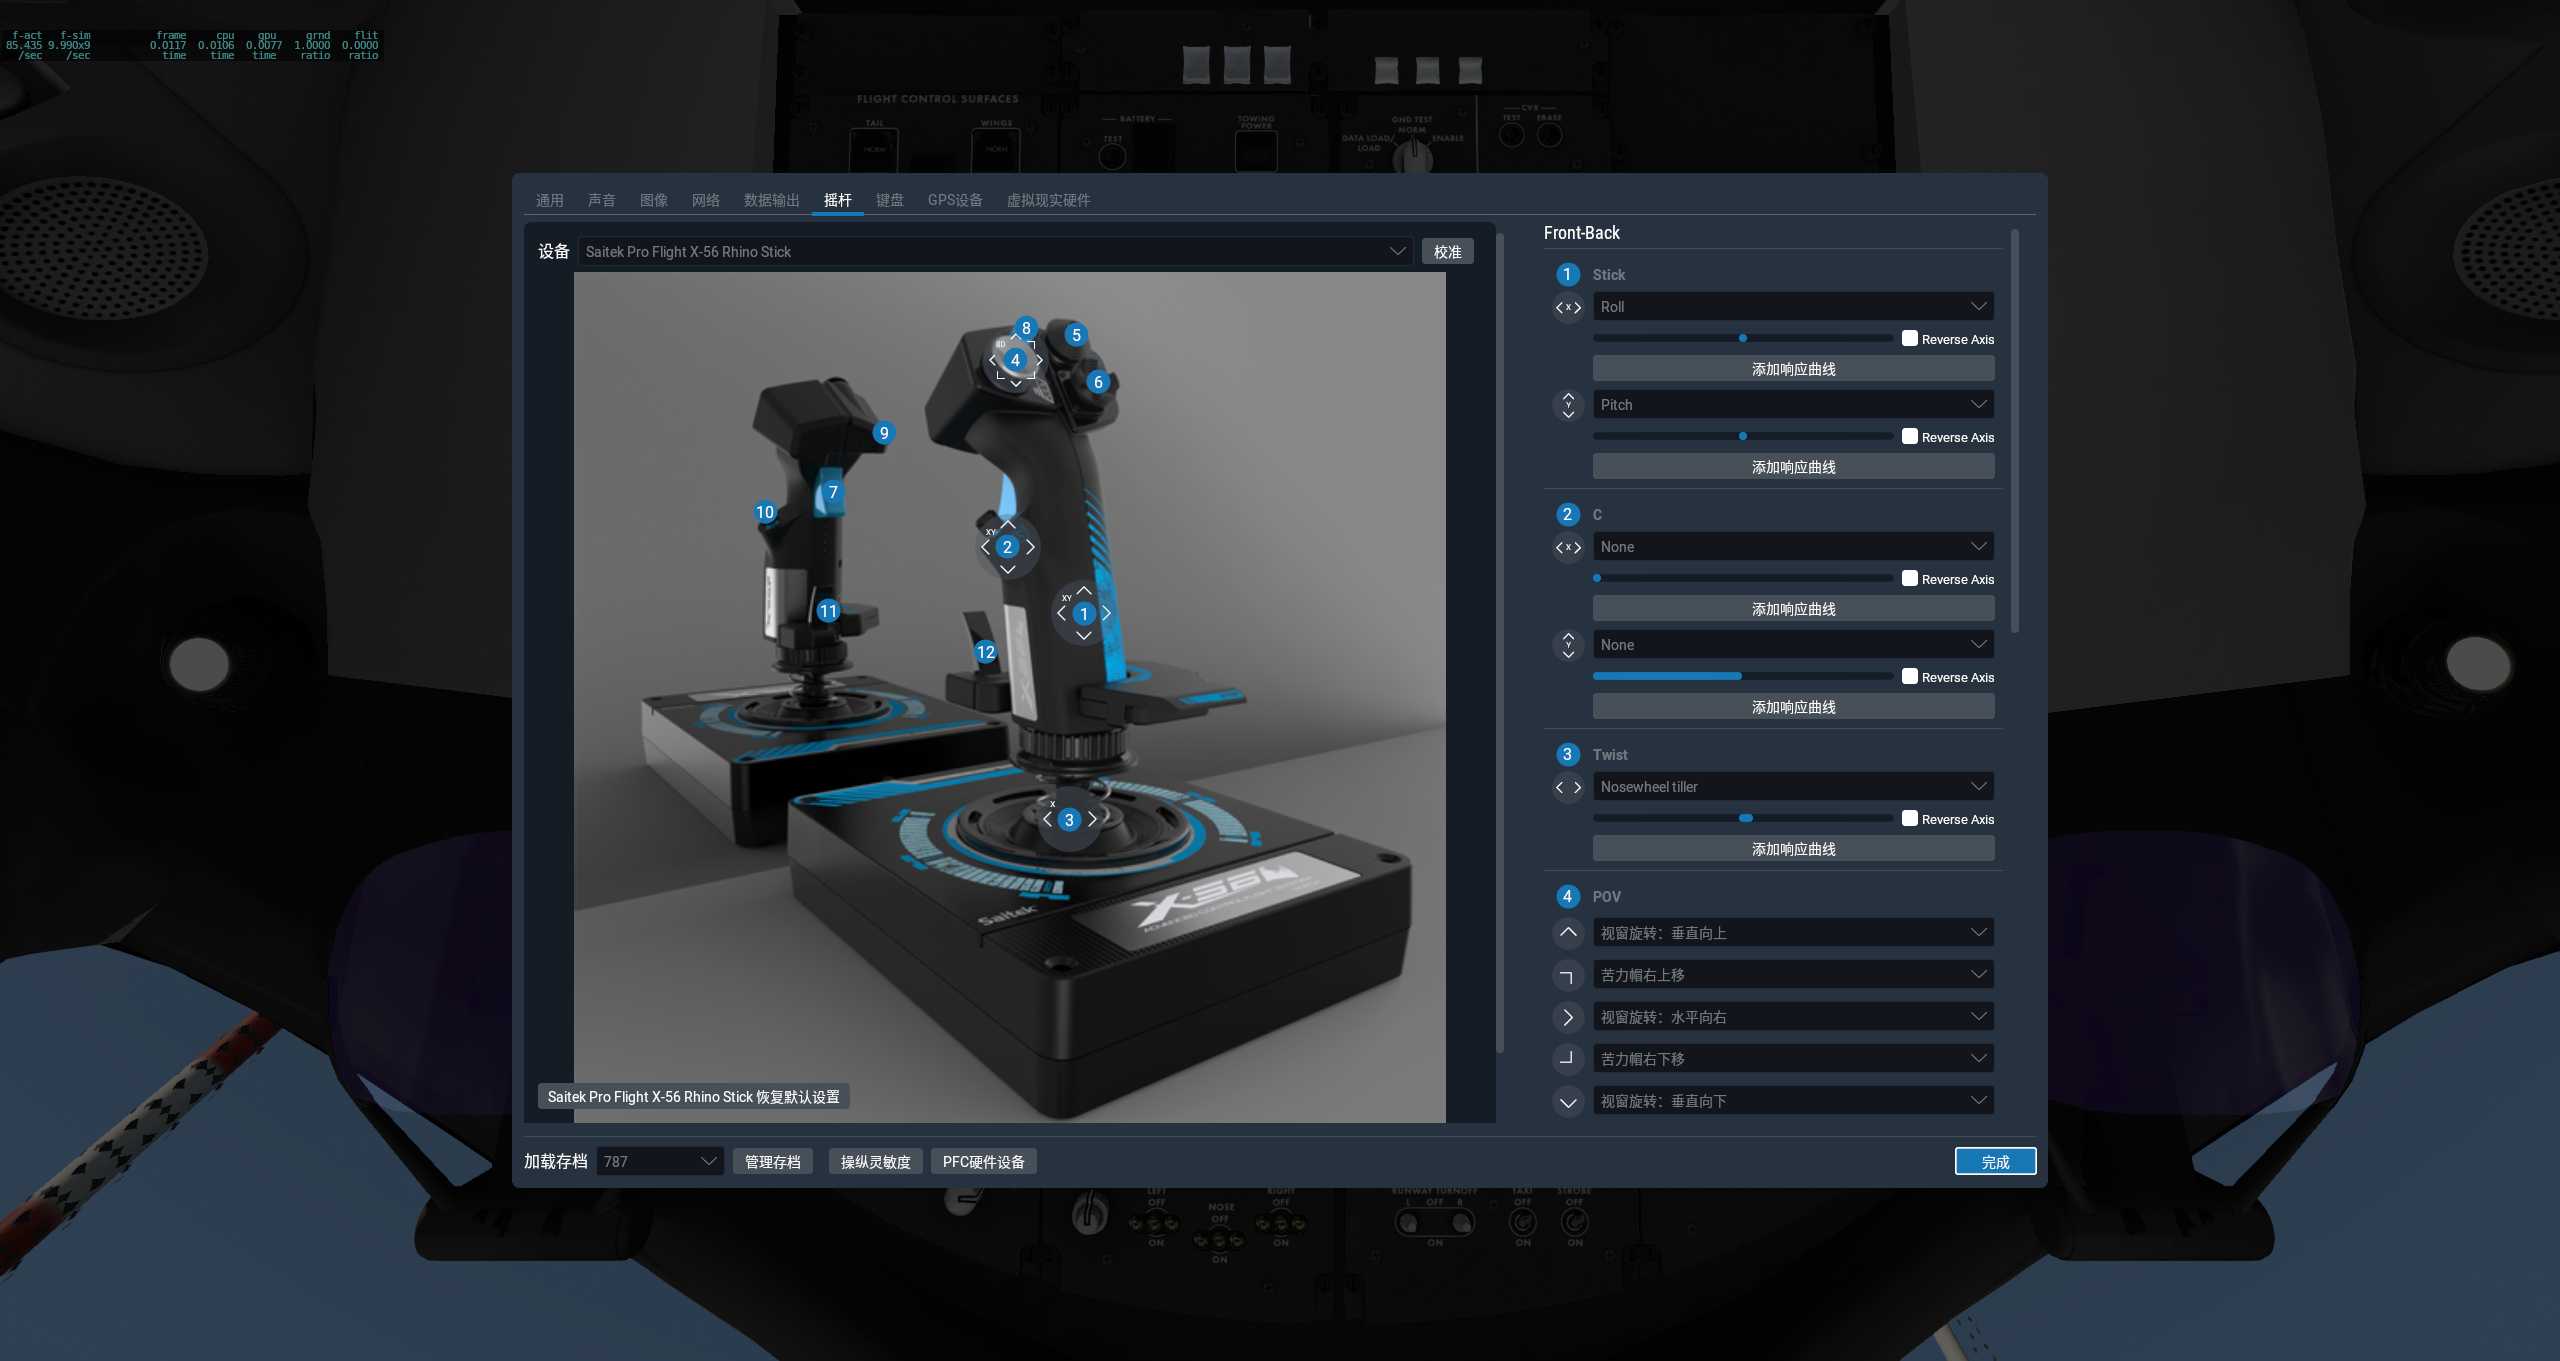Screen dimensions: 2560x1361
Task: Open the GPS设备 tab
Action: coord(954,200)
